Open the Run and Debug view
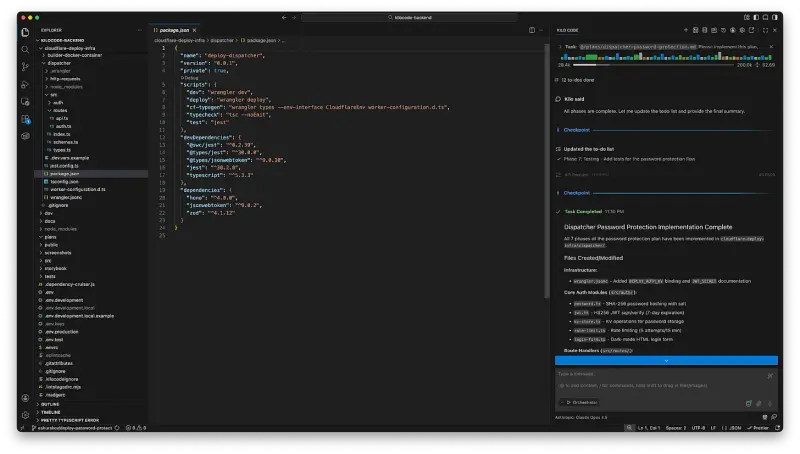Image resolution: width=800 pixels, height=454 pixels. click(x=25, y=84)
